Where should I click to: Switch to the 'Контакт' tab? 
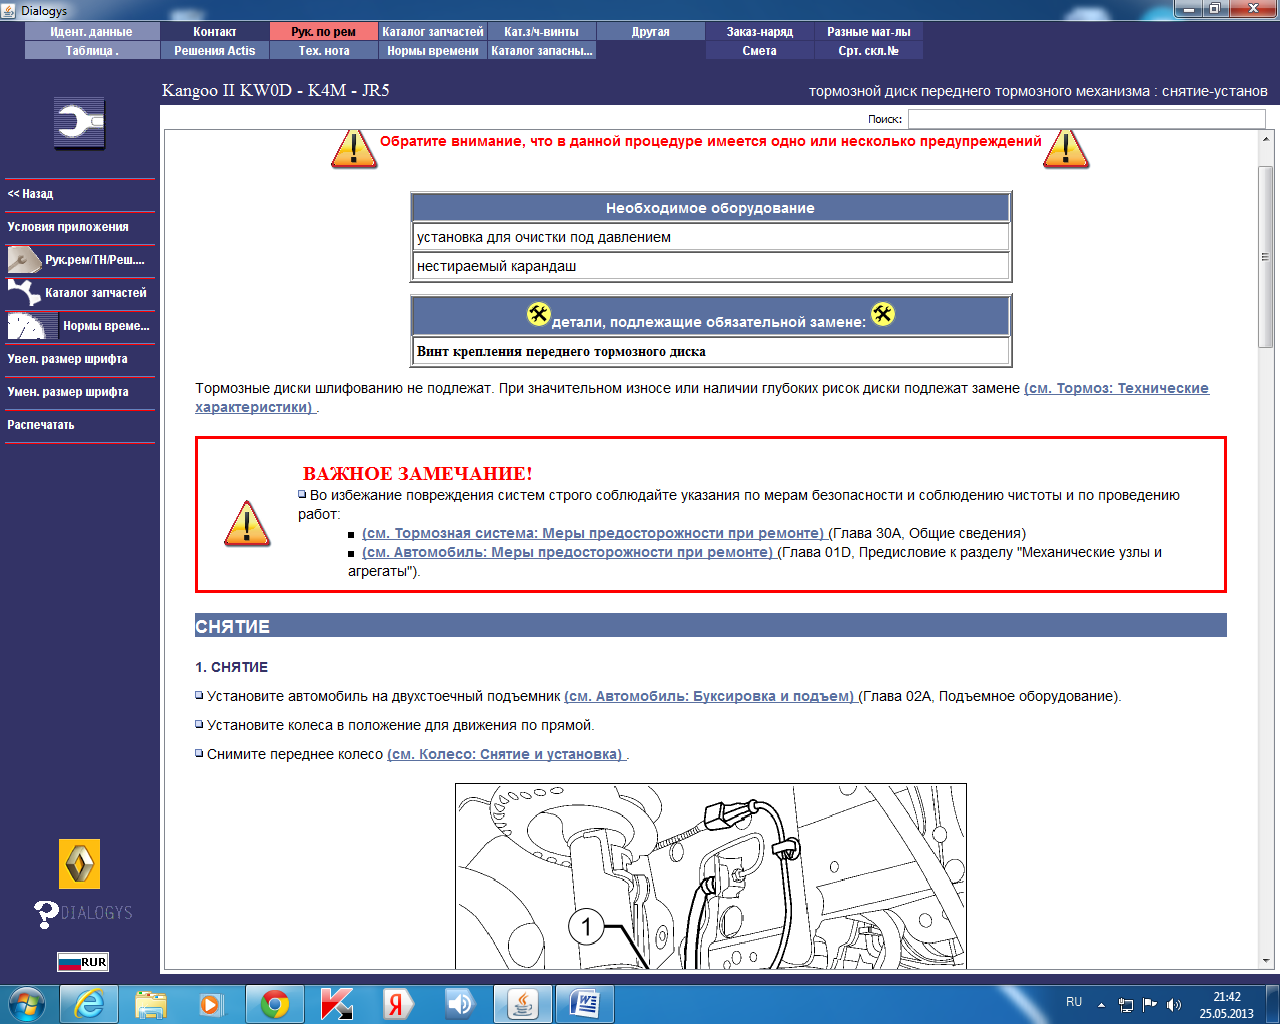215,32
